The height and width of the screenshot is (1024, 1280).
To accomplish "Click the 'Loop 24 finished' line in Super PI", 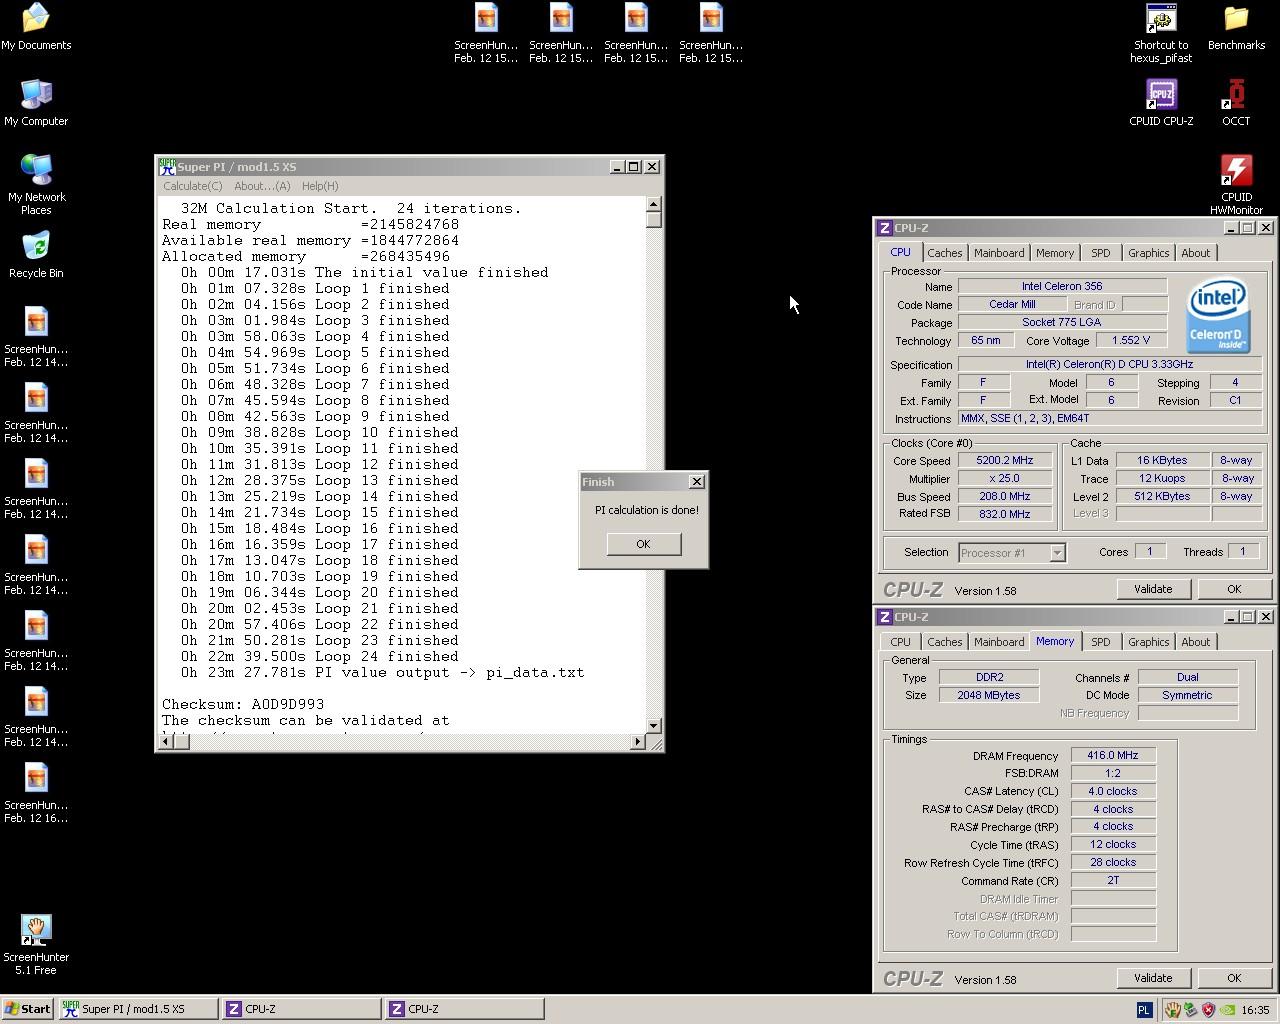I will (320, 656).
